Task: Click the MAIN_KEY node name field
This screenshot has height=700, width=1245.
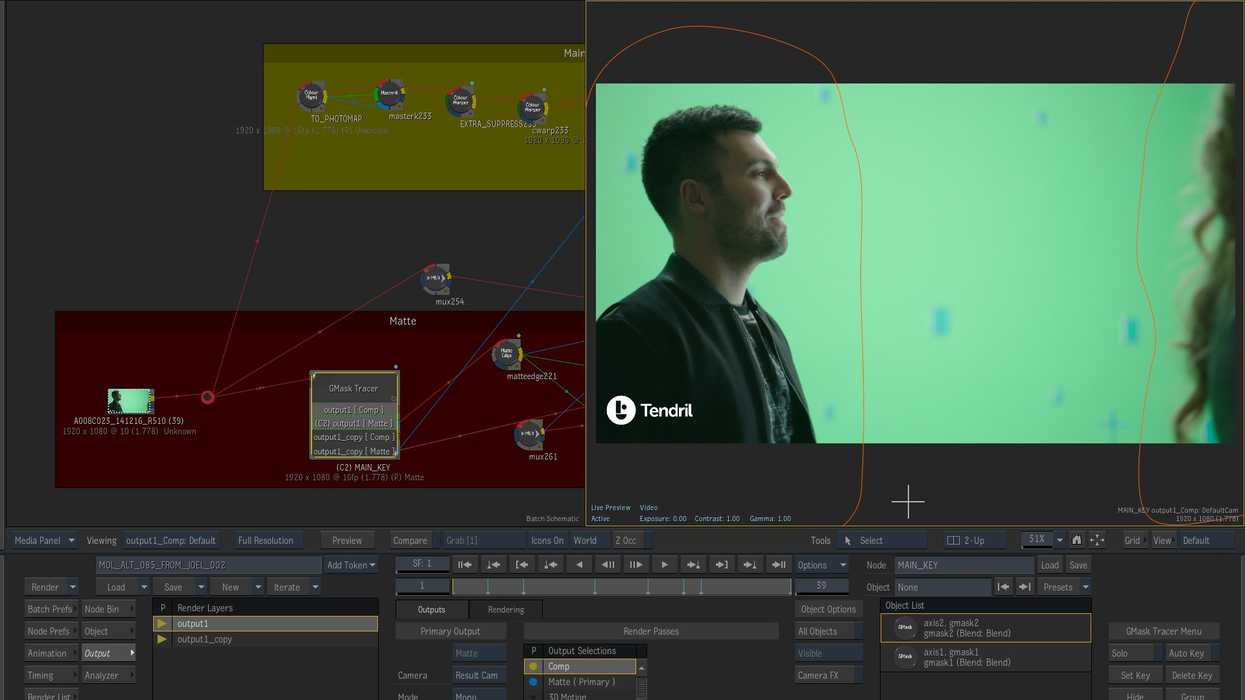Action: 963,565
